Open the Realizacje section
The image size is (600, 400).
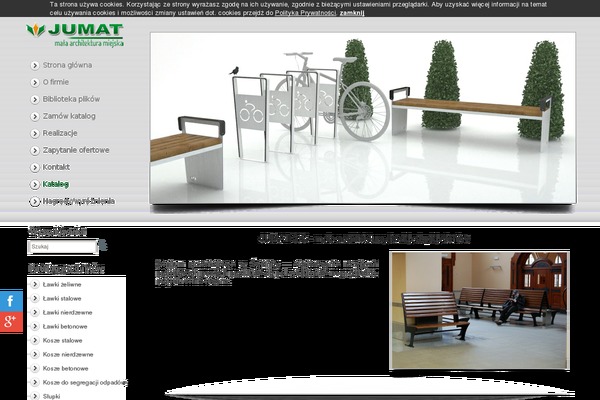click(60, 133)
